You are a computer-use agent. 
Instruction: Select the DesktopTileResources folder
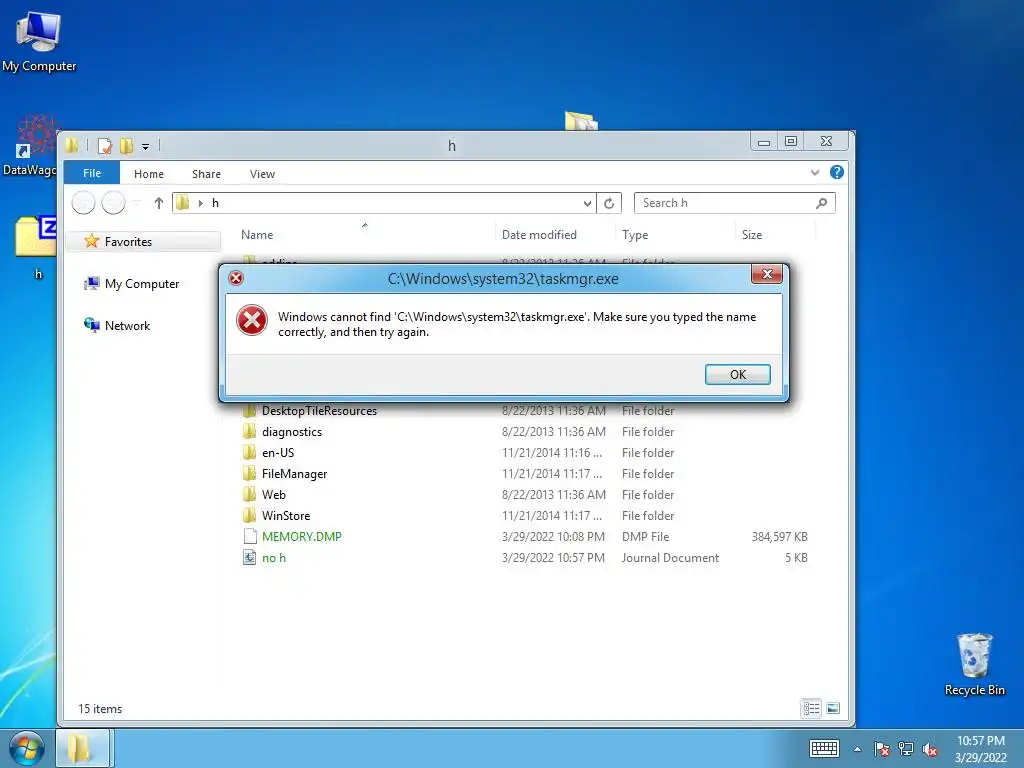point(319,411)
